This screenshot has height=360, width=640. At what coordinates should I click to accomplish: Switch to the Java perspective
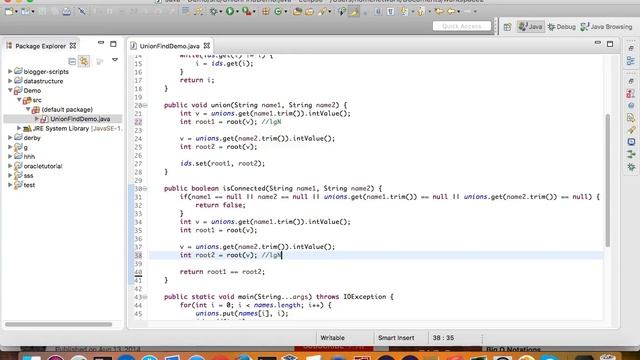(x=530, y=27)
